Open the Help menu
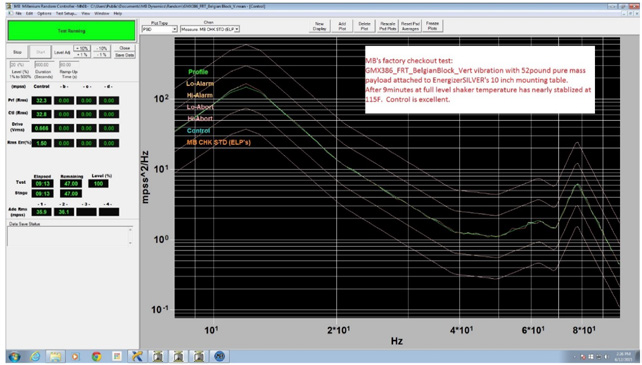This screenshot has width=642, height=365. pos(118,14)
